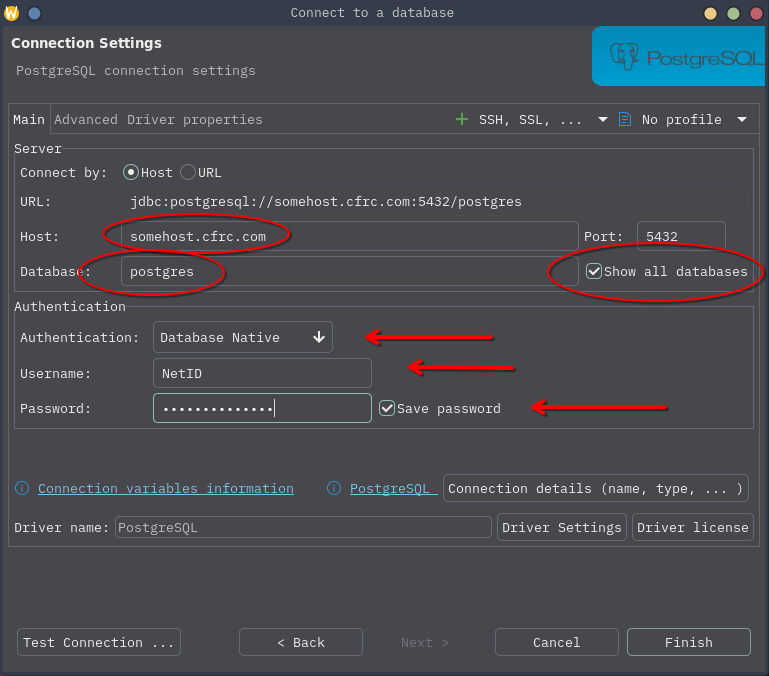
Task: Switch to the Advanced tab
Action: (x=86, y=119)
